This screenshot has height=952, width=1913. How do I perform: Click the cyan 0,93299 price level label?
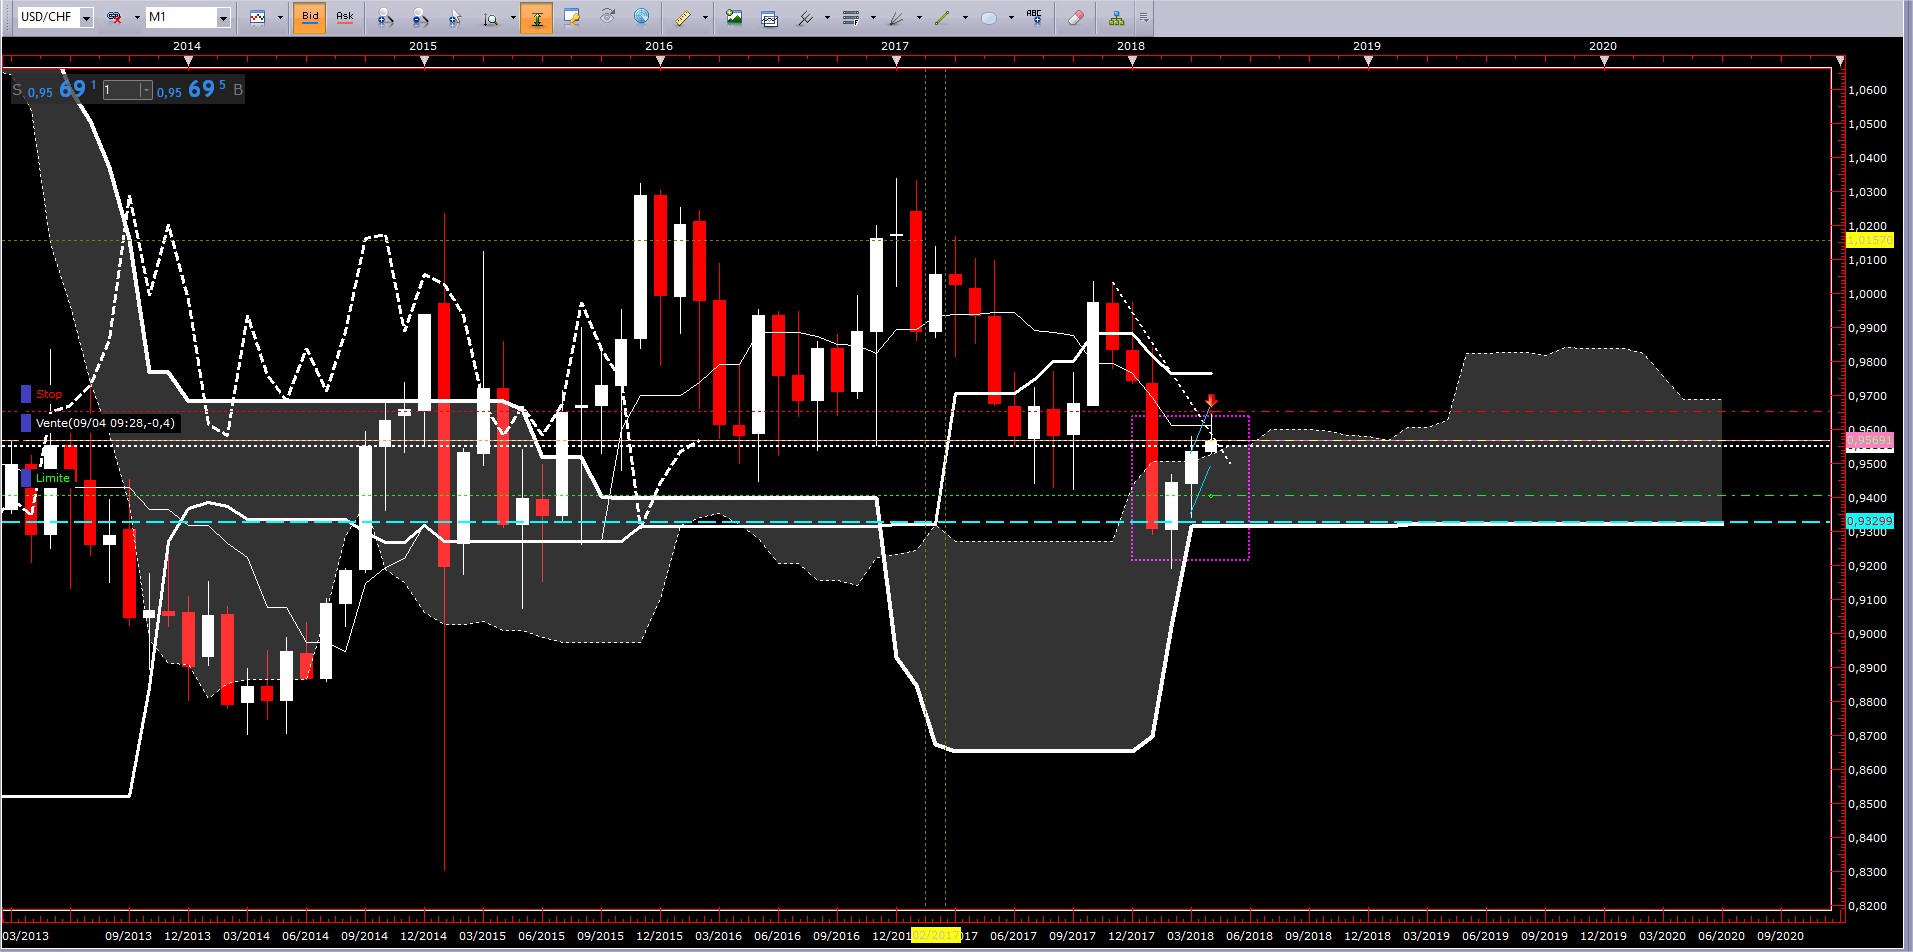tap(1868, 521)
